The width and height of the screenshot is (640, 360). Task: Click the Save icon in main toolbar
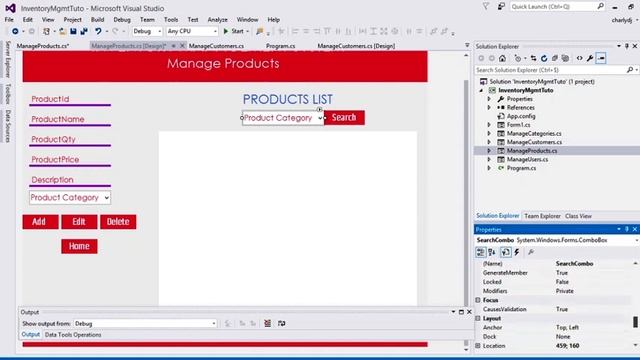click(73, 31)
